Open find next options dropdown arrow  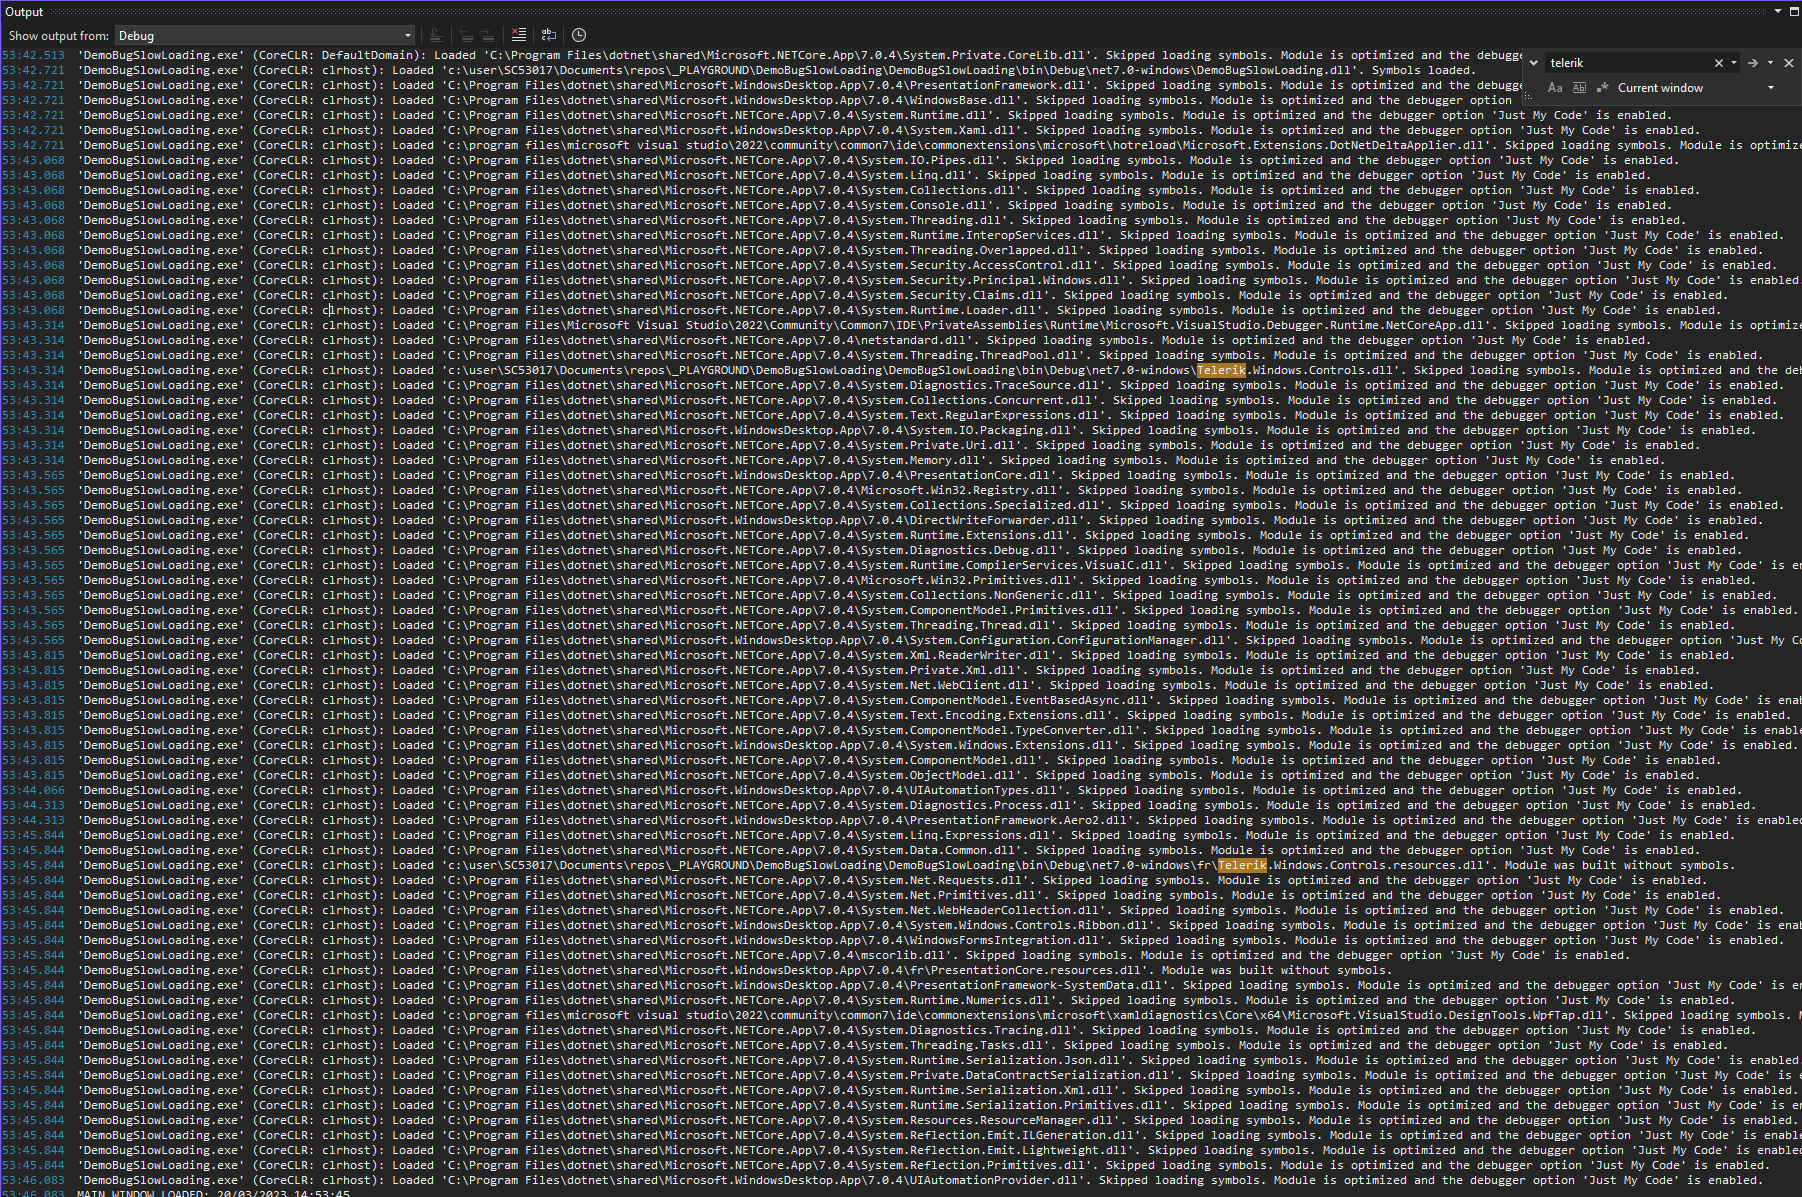pyautogui.click(x=1770, y=63)
